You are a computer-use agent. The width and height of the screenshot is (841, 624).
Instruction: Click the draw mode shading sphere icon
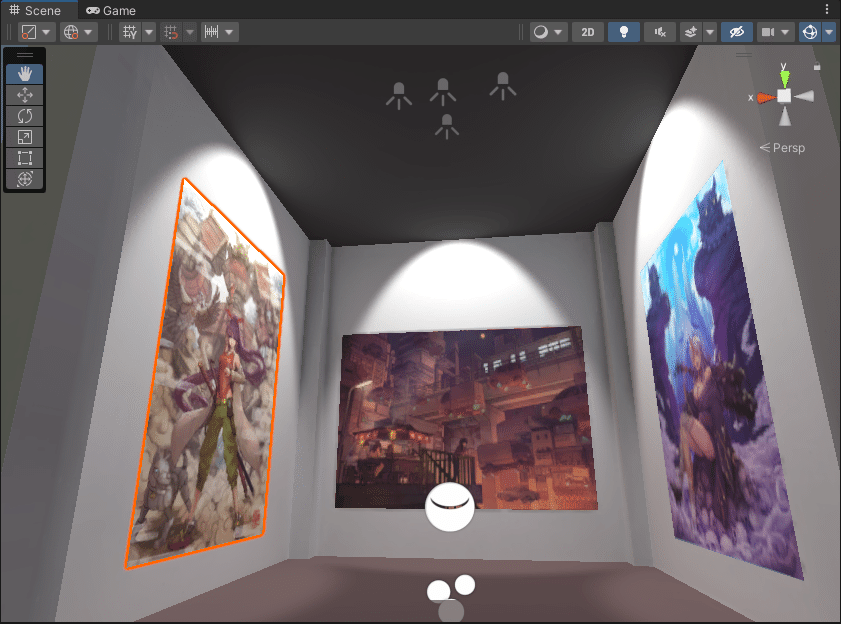click(541, 32)
